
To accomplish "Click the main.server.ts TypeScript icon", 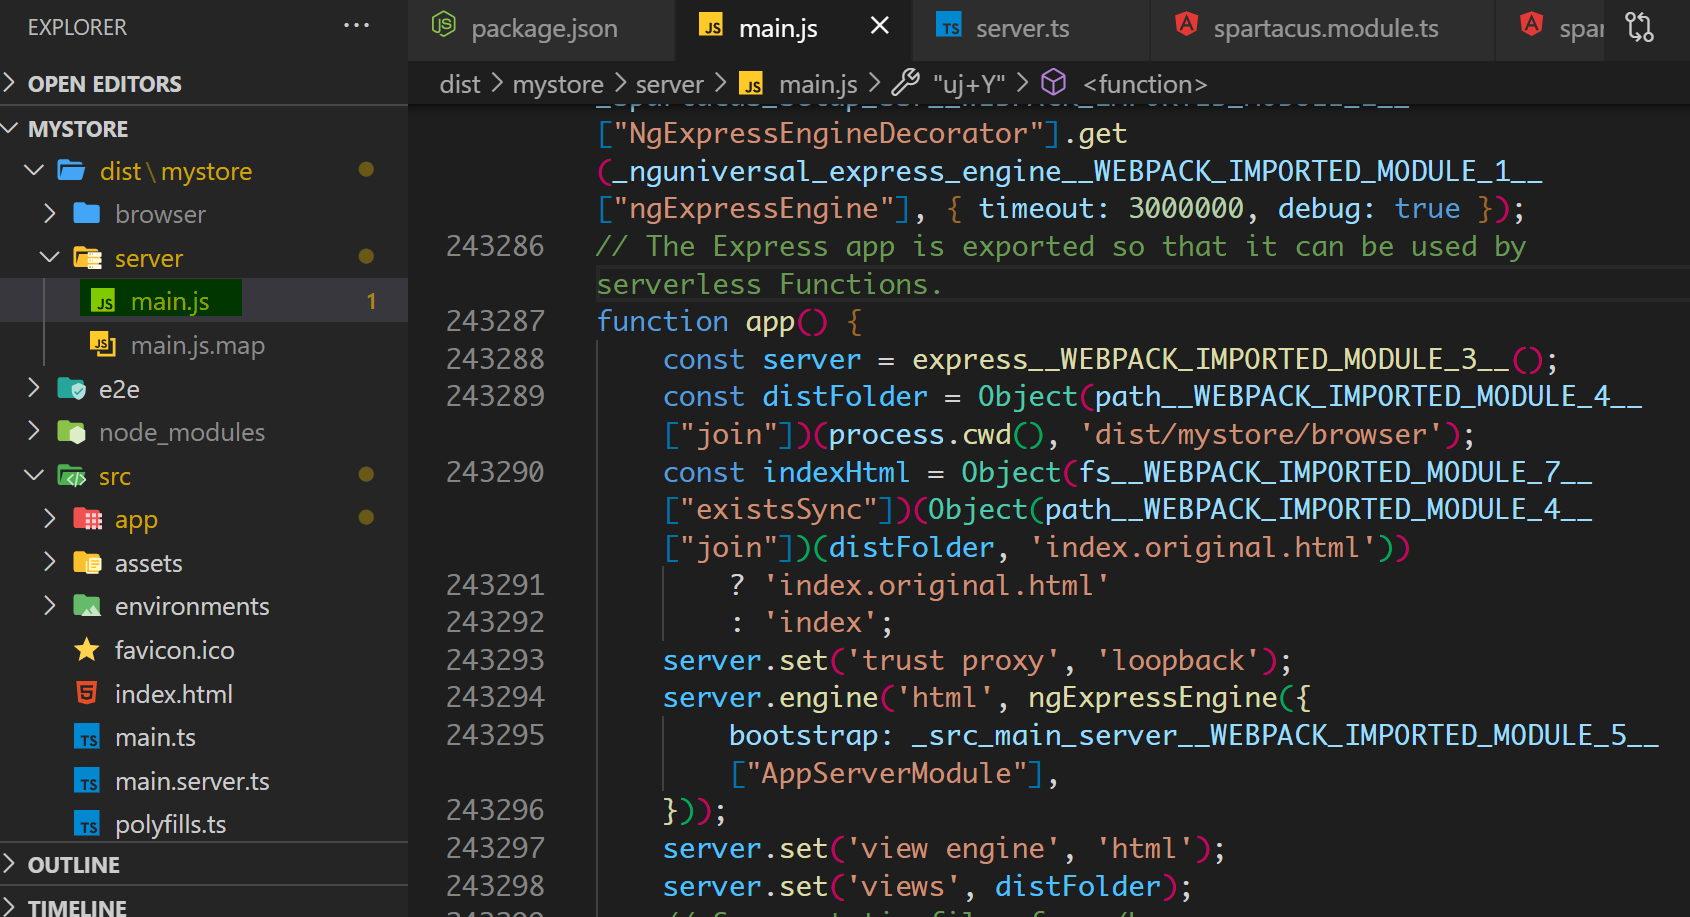I will tap(87, 781).
